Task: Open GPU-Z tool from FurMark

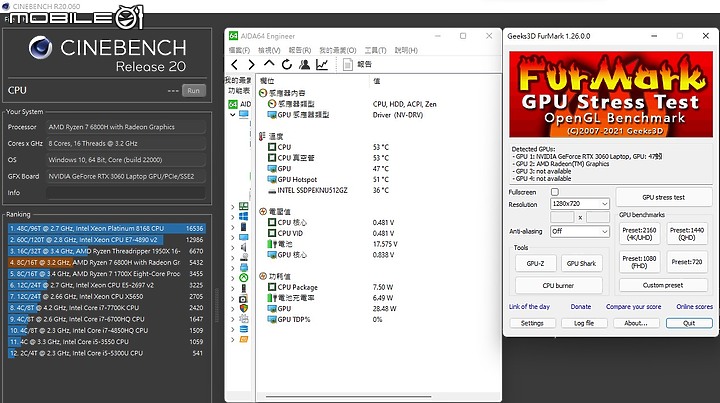Action: click(x=535, y=263)
